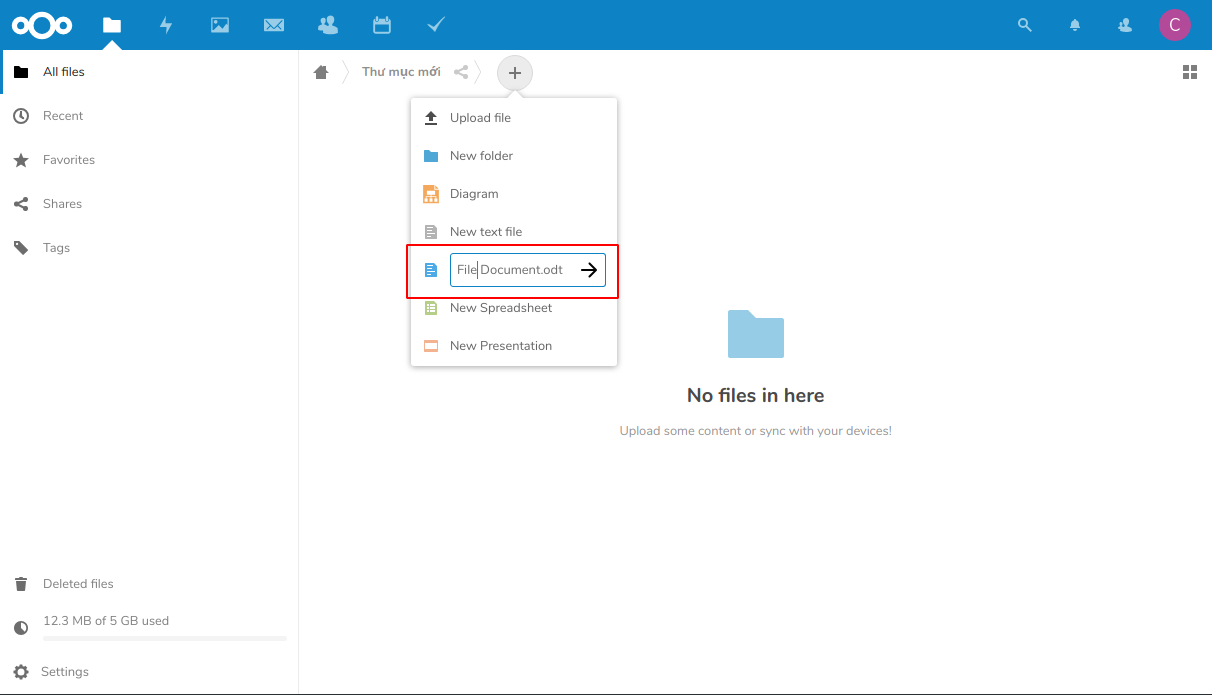Click the Nextcloud logo

pyautogui.click(x=42, y=25)
